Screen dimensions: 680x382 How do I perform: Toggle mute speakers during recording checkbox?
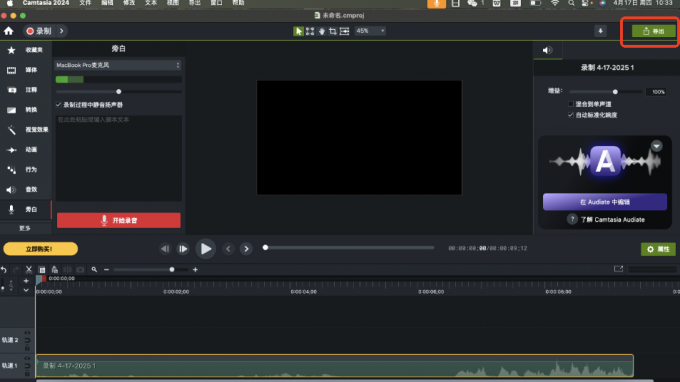[x=59, y=104]
